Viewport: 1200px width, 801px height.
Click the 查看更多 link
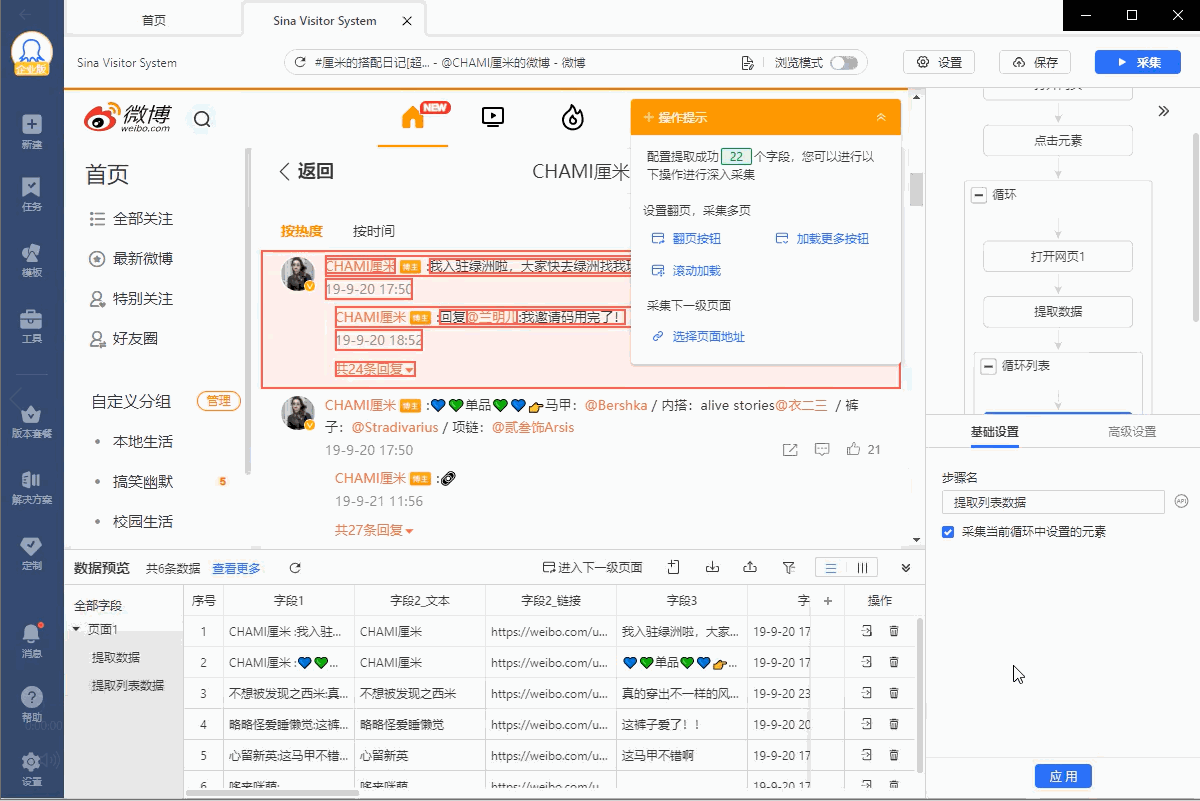point(236,568)
